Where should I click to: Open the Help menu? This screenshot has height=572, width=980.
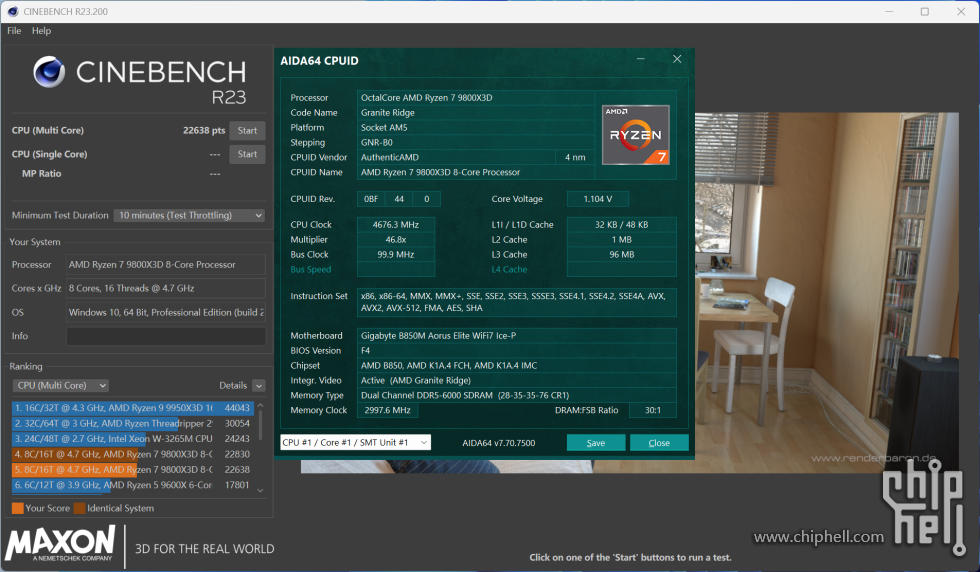point(41,31)
